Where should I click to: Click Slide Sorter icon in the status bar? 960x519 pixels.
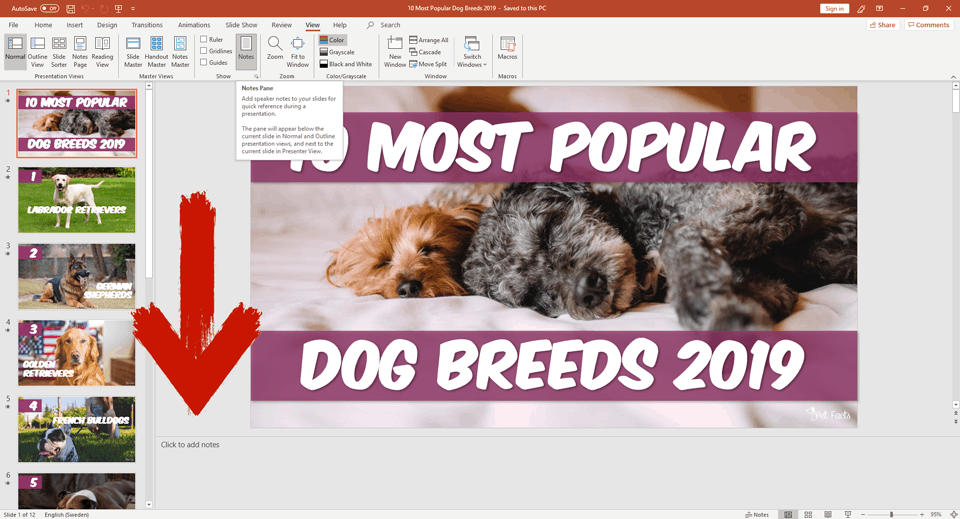coord(808,515)
